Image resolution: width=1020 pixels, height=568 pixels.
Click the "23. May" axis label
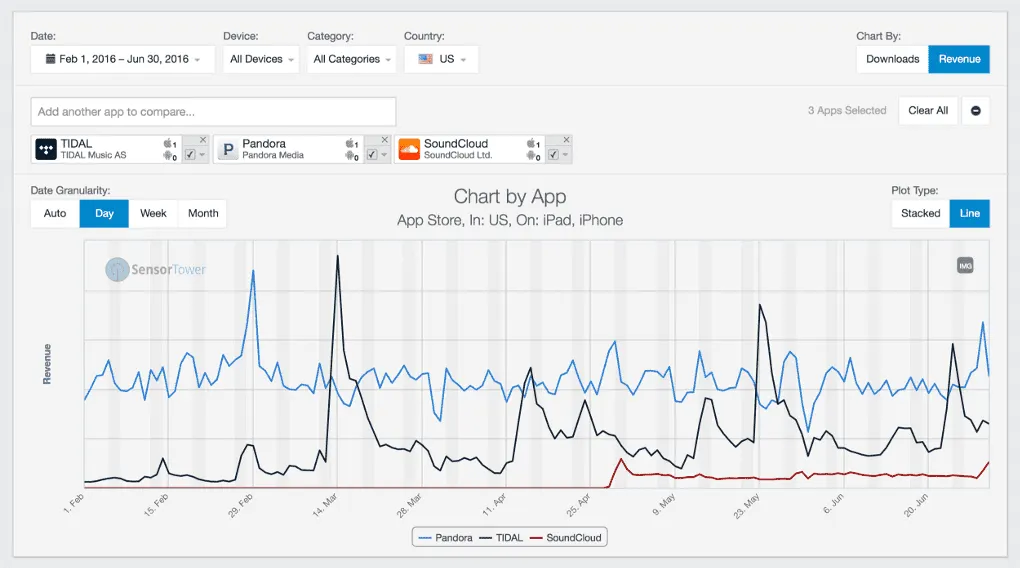[747, 506]
